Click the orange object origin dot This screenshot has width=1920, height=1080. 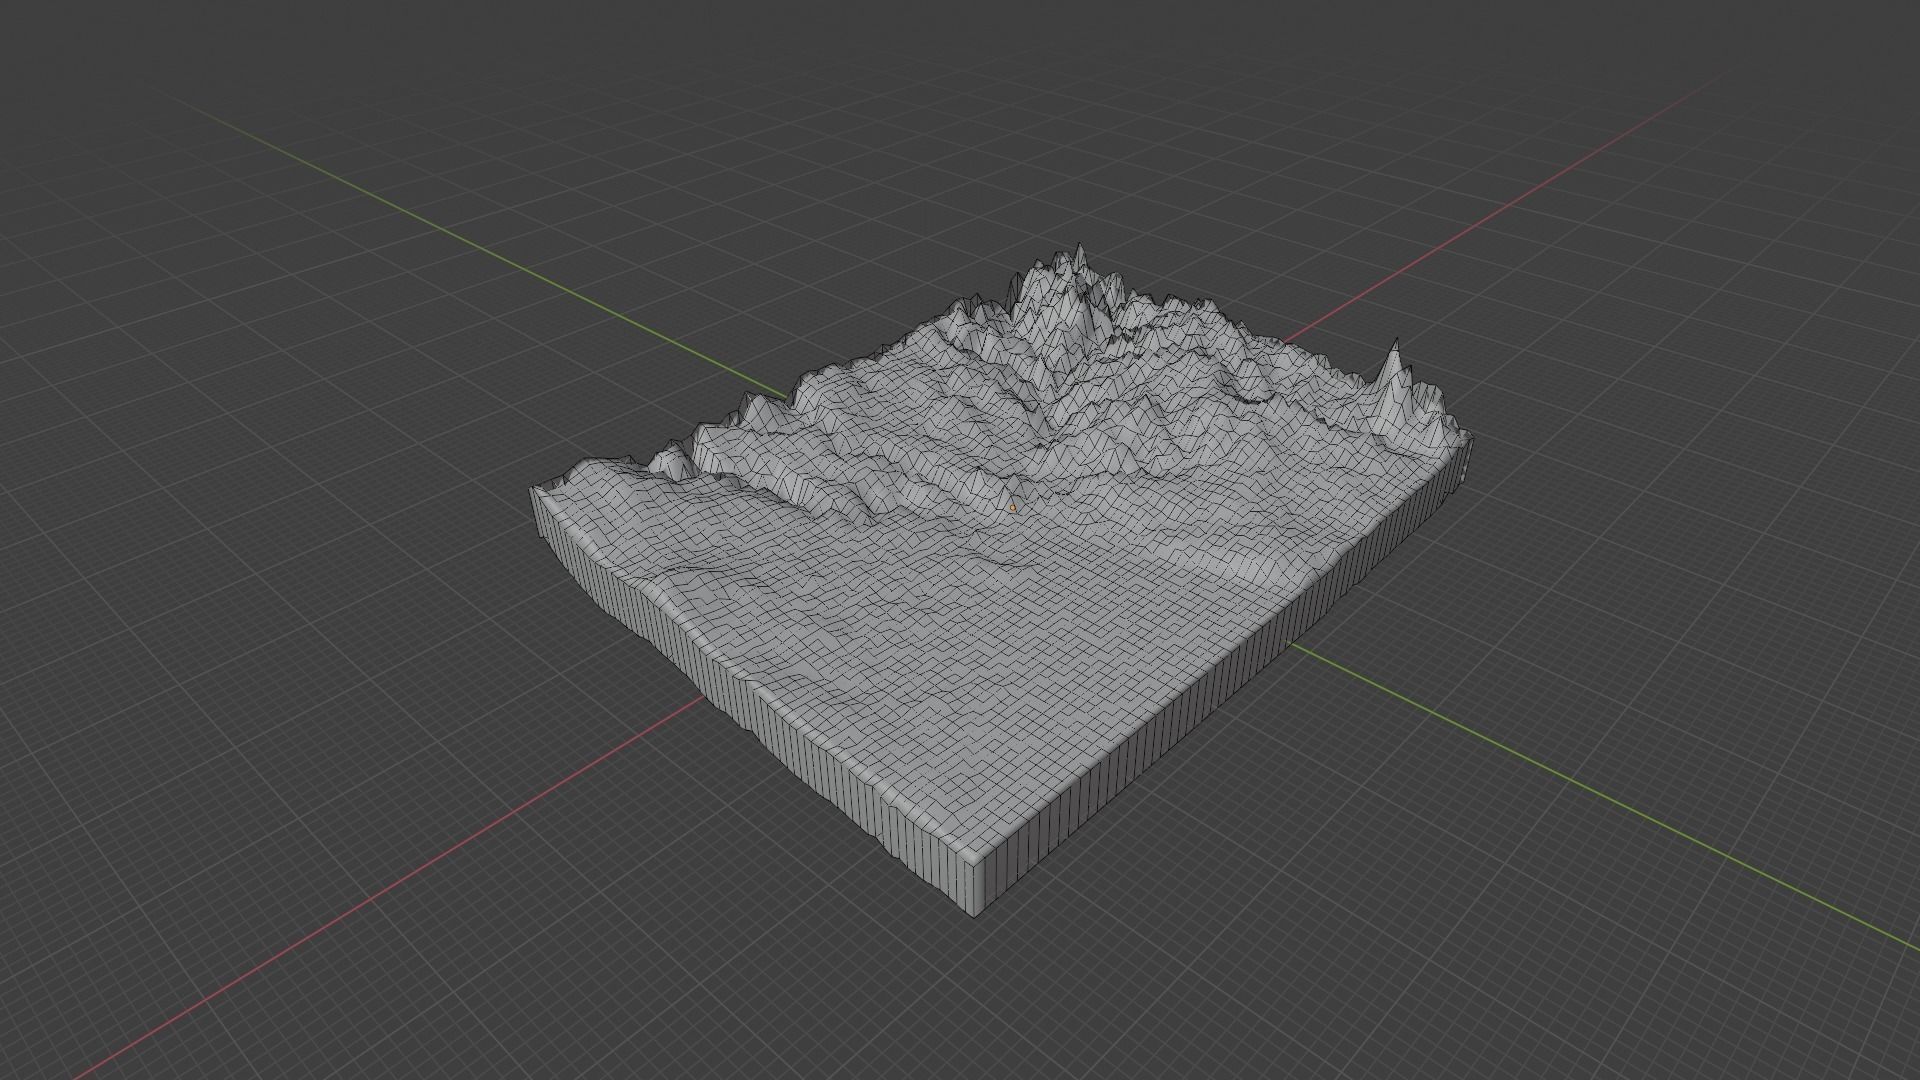pos(1013,508)
